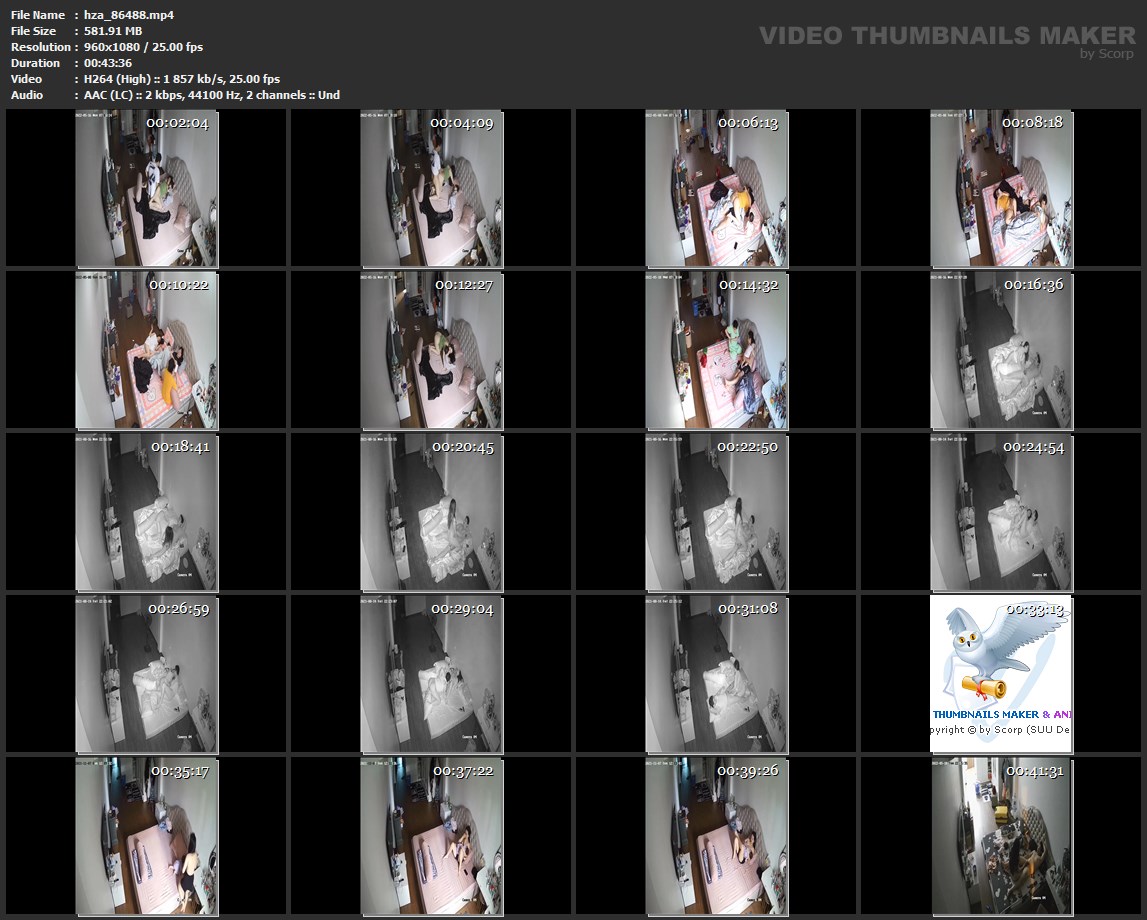The height and width of the screenshot is (920, 1147).
Task: Open the thumbnail at 00:04:09
Action: coord(432,187)
